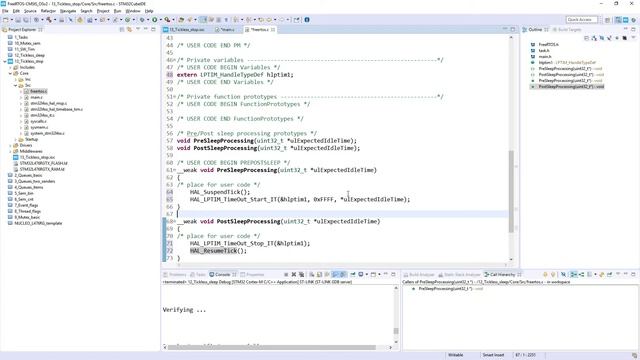Switch to the Build Analyzer tab
Image resolution: width=640 pixels, height=360 pixels.
coord(419,275)
